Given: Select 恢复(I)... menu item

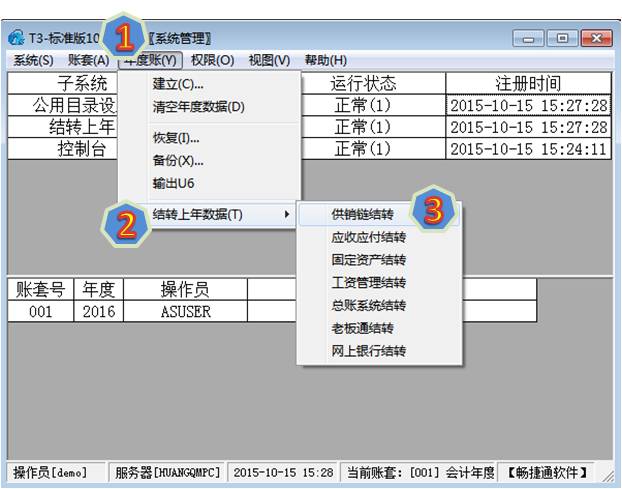Looking at the screenshot, I should tap(175, 138).
